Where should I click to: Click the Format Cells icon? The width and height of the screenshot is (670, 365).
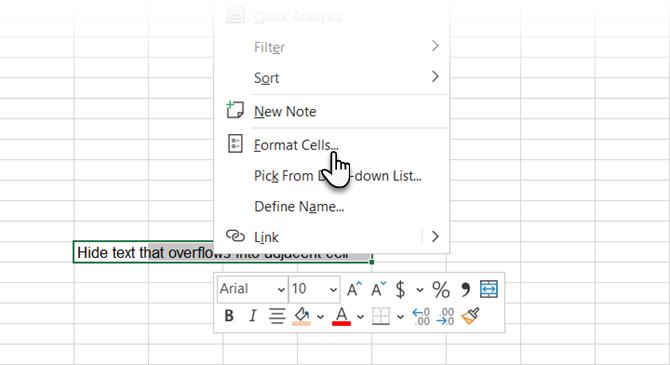[x=235, y=144]
